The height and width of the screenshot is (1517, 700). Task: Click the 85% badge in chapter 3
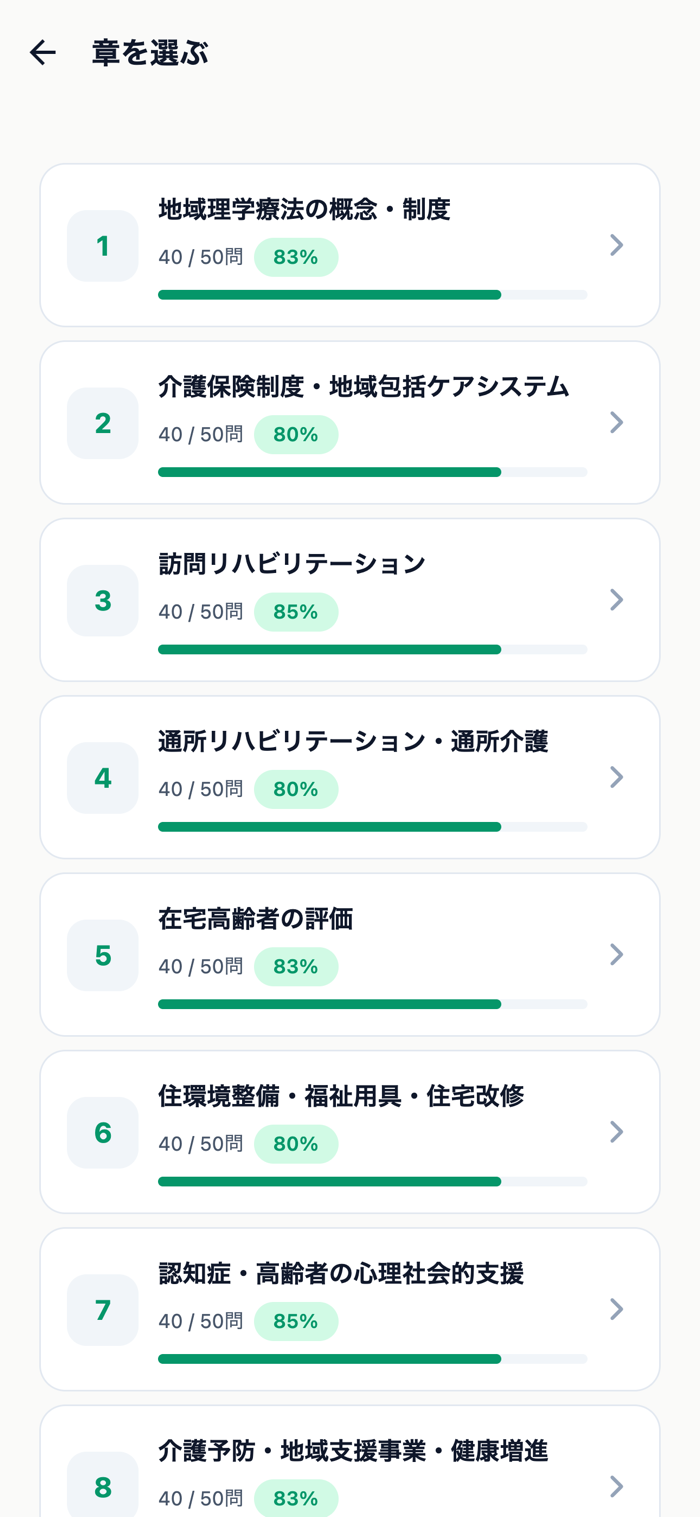point(296,612)
